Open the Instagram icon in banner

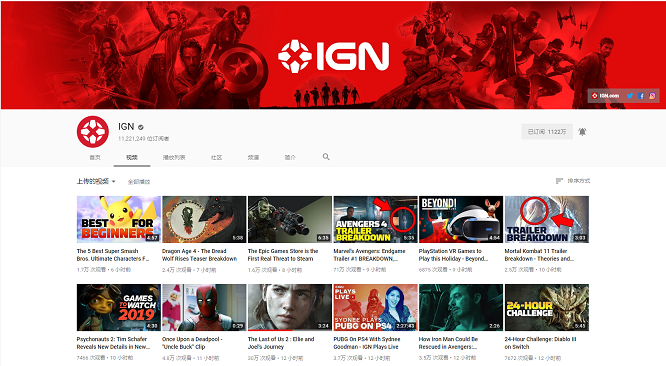652,96
